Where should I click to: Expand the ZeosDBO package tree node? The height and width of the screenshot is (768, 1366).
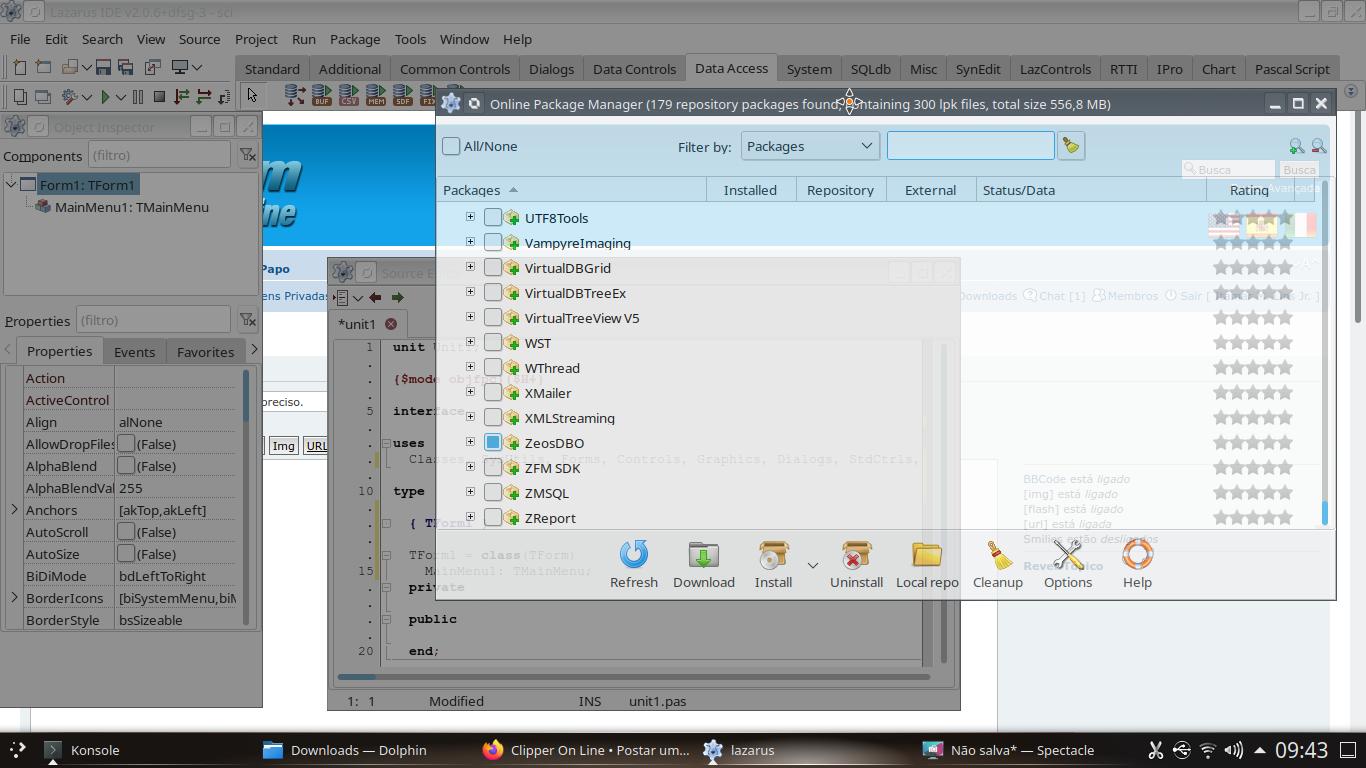click(470, 442)
